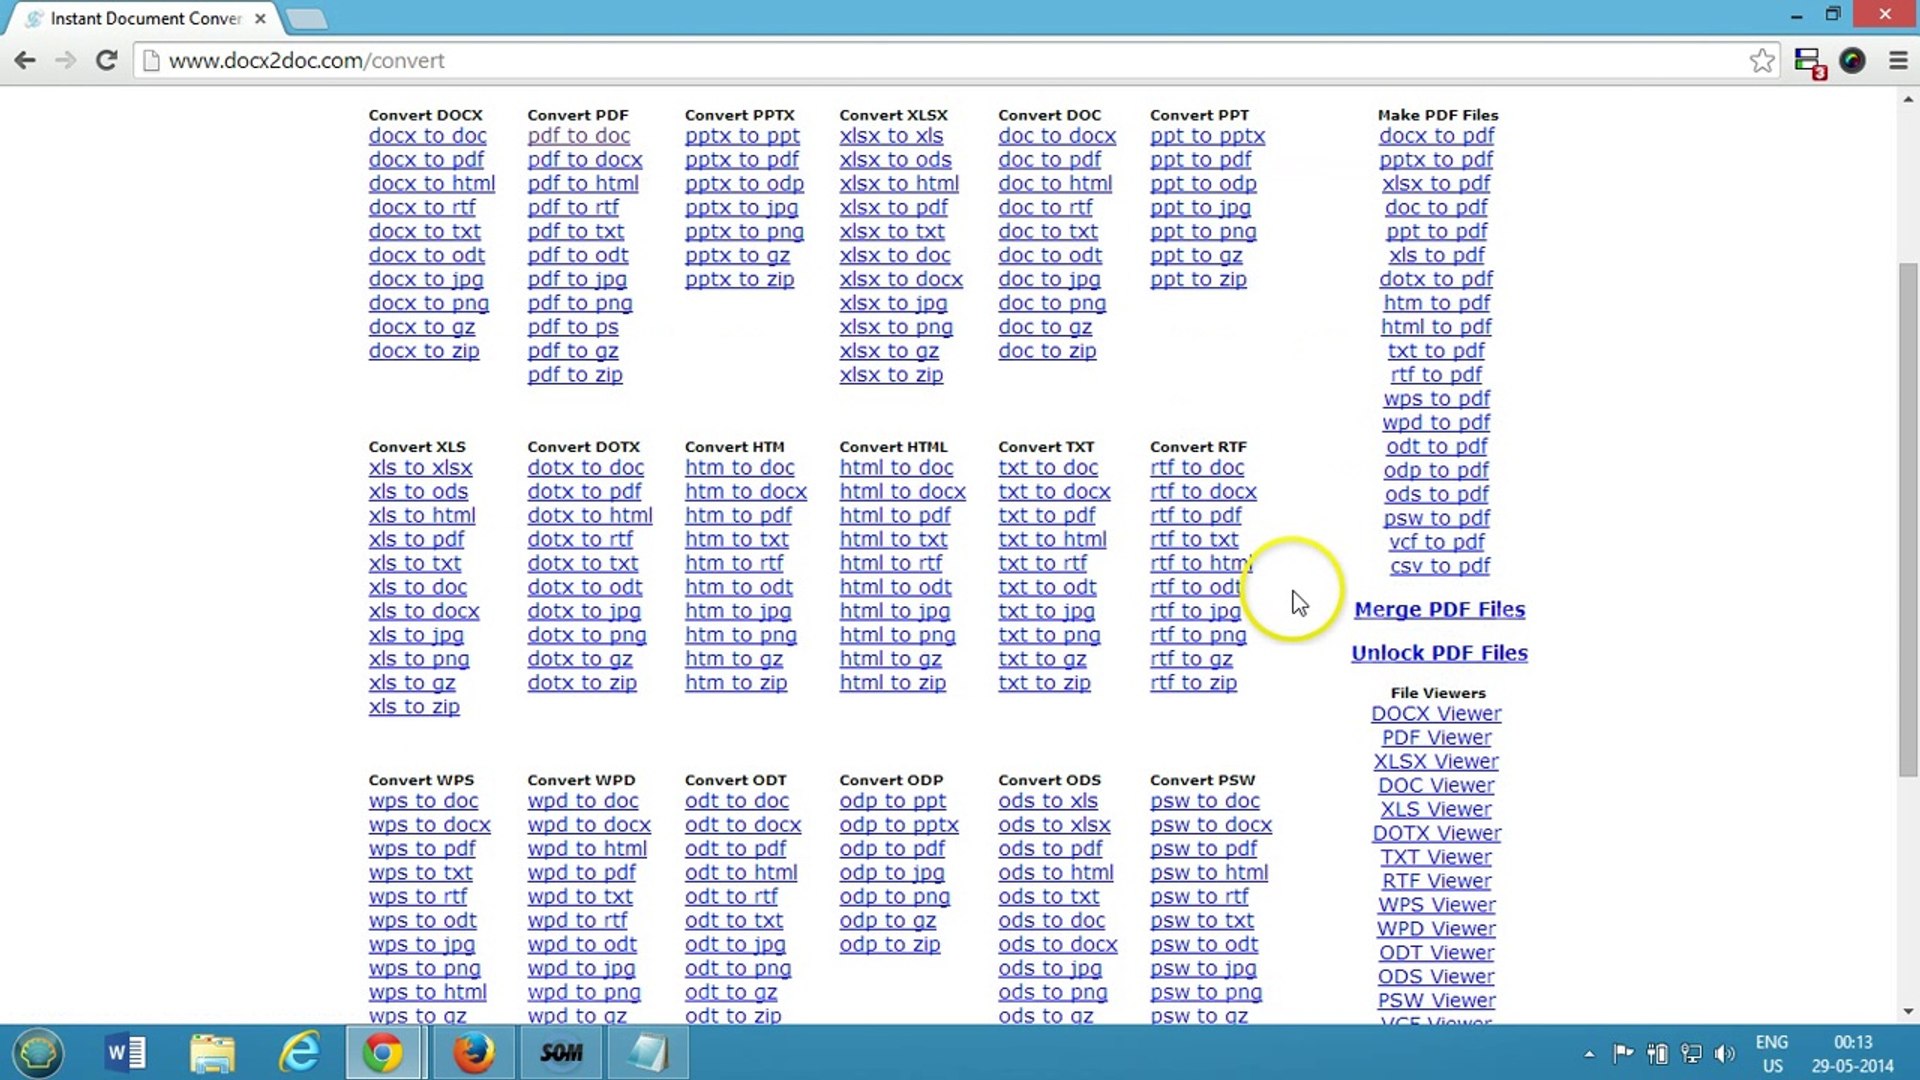
Task: Click the browser back arrow
Action: (x=25, y=60)
